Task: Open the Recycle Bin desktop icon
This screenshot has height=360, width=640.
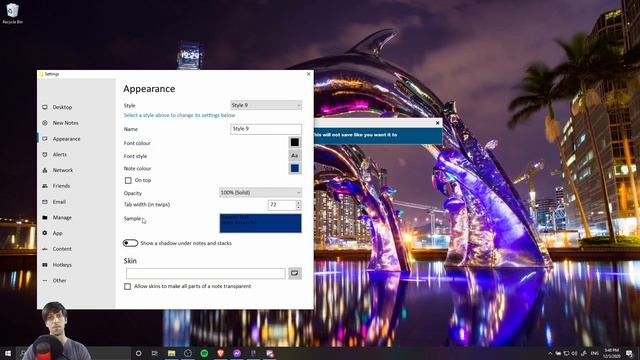Action: (x=12, y=13)
